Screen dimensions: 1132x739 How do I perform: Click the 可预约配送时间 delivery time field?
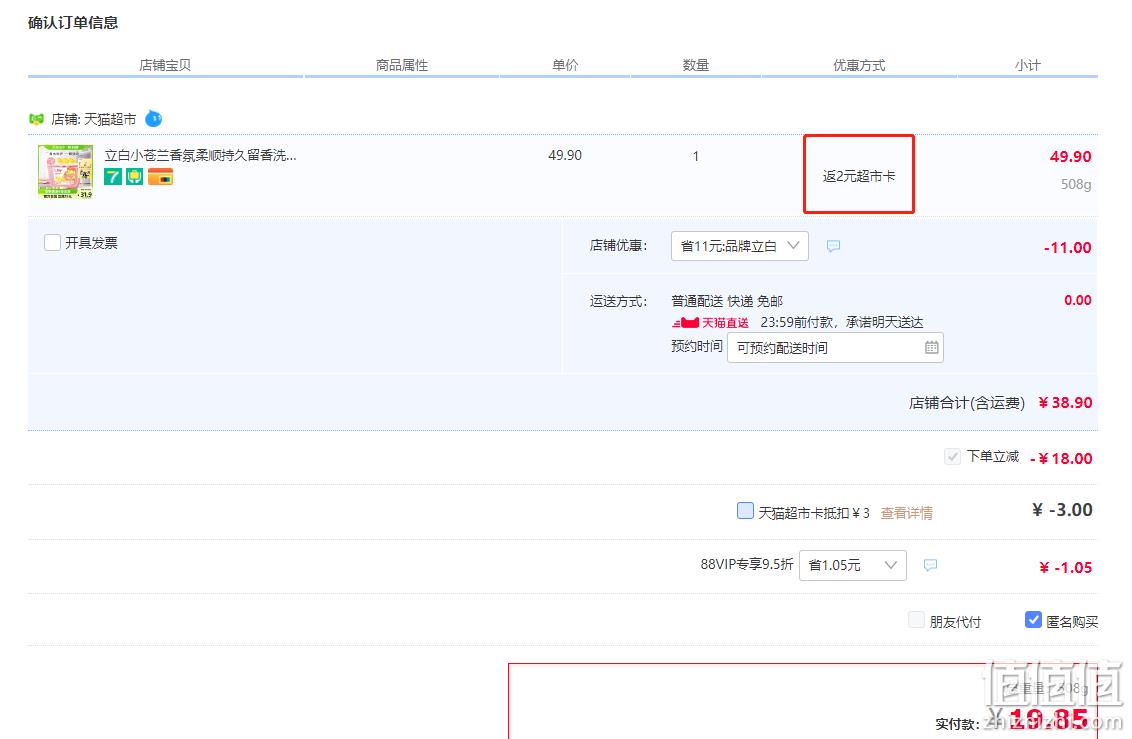(x=835, y=348)
